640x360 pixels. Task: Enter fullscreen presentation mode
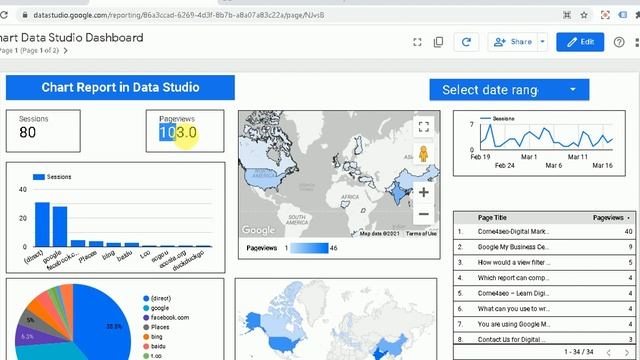pos(417,42)
